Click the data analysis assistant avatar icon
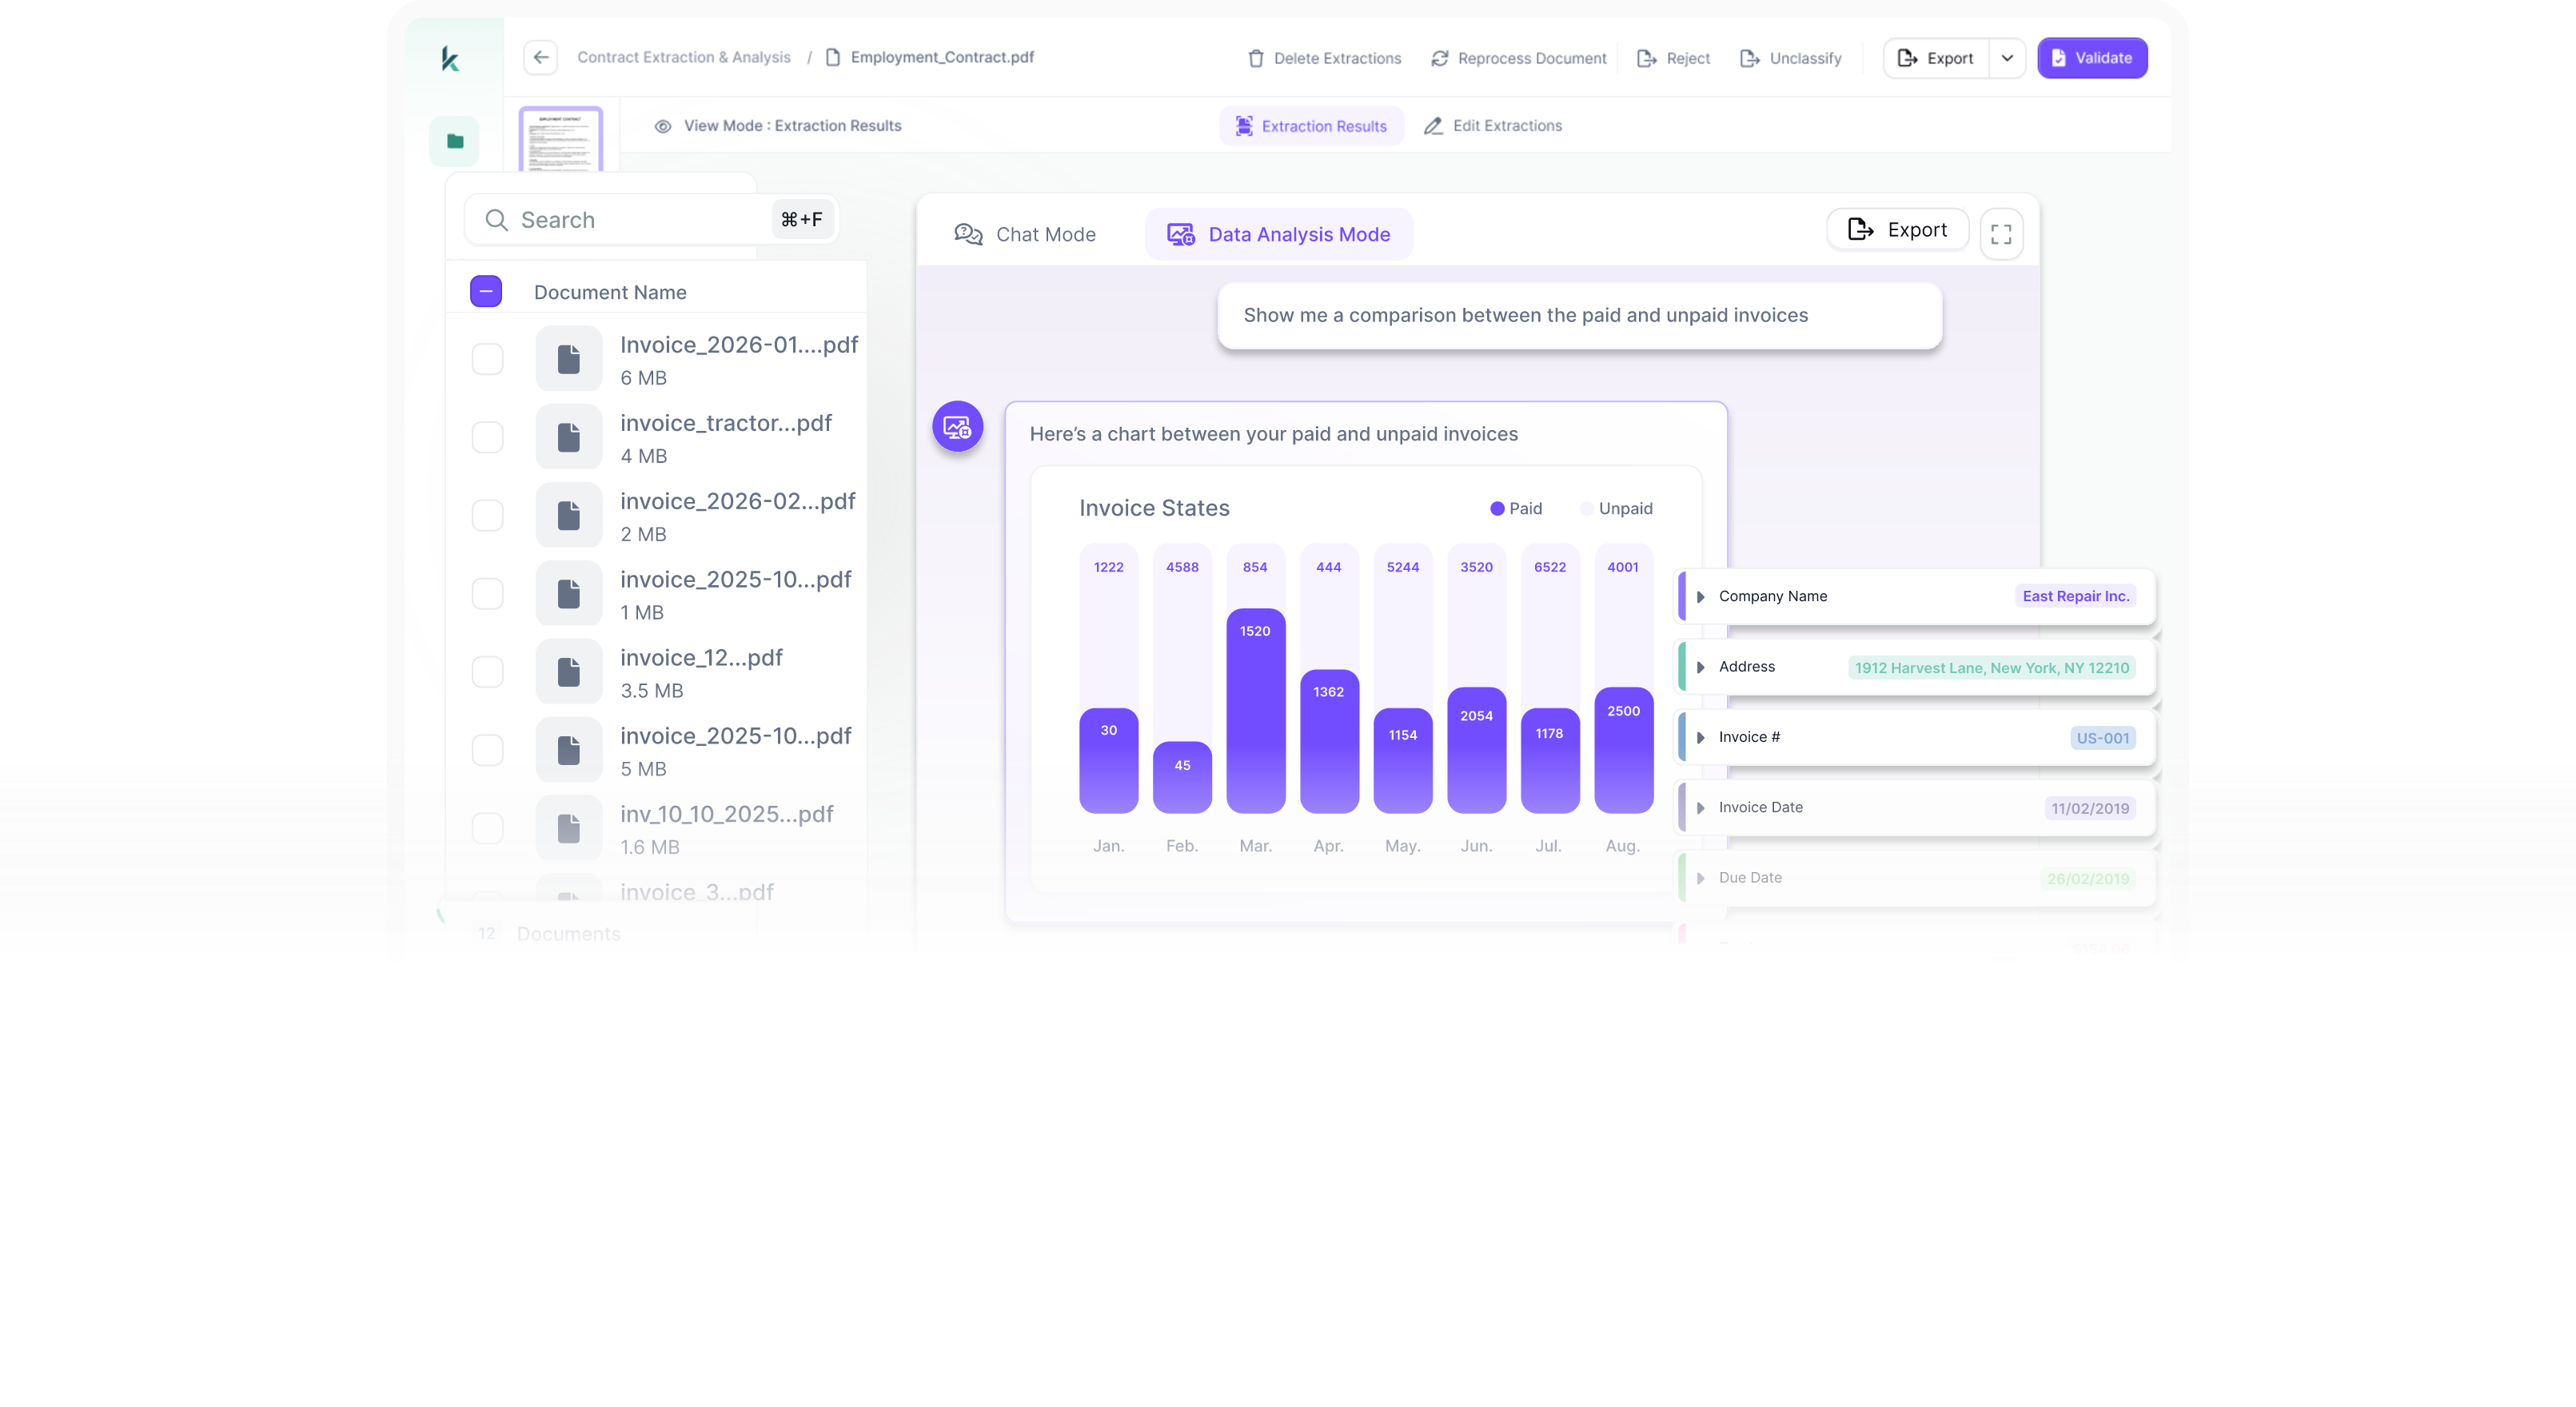This screenshot has height=1407, width=2576. point(957,427)
